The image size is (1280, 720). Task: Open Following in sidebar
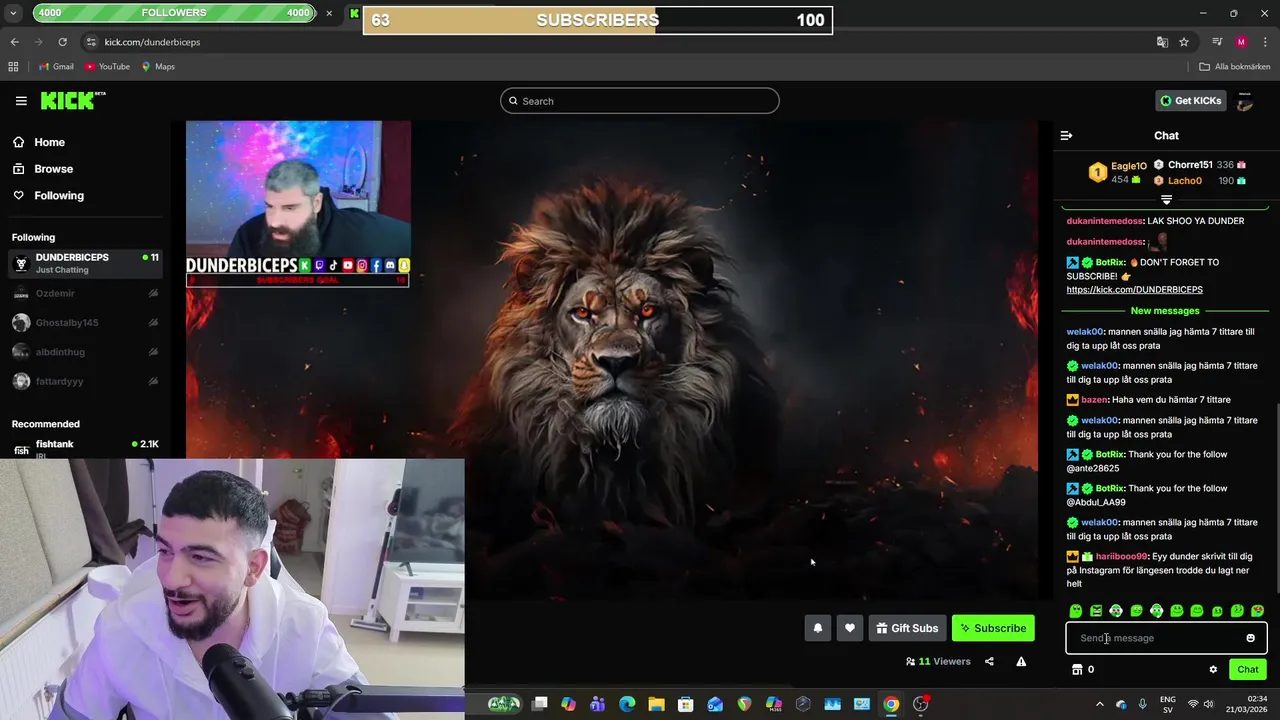tap(59, 195)
